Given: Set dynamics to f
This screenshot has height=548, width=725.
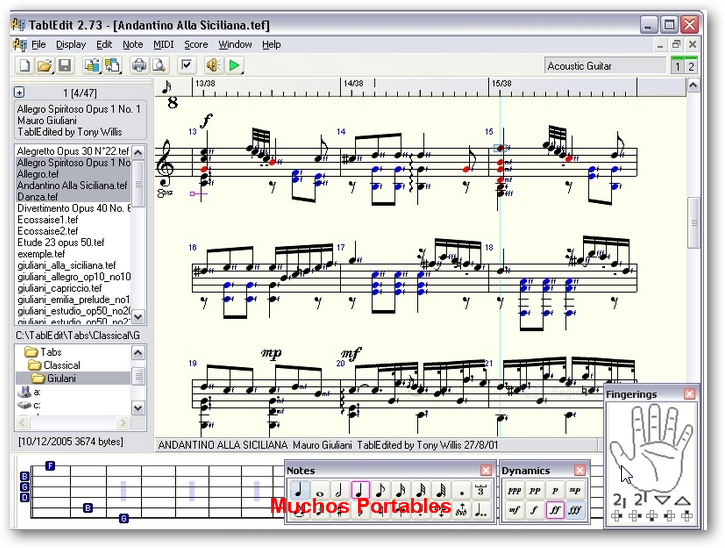Looking at the screenshot, I should pos(535,510).
